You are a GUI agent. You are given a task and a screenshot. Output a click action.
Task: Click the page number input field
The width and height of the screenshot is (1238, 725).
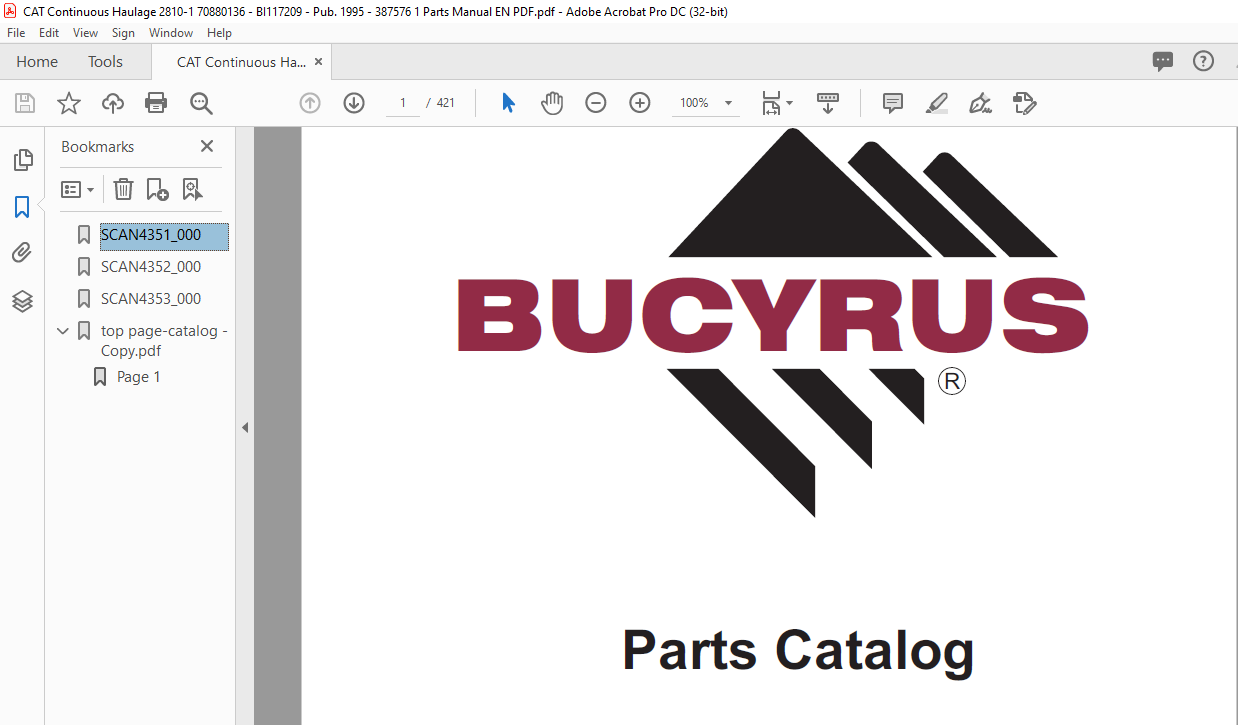pyautogui.click(x=403, y=103)
